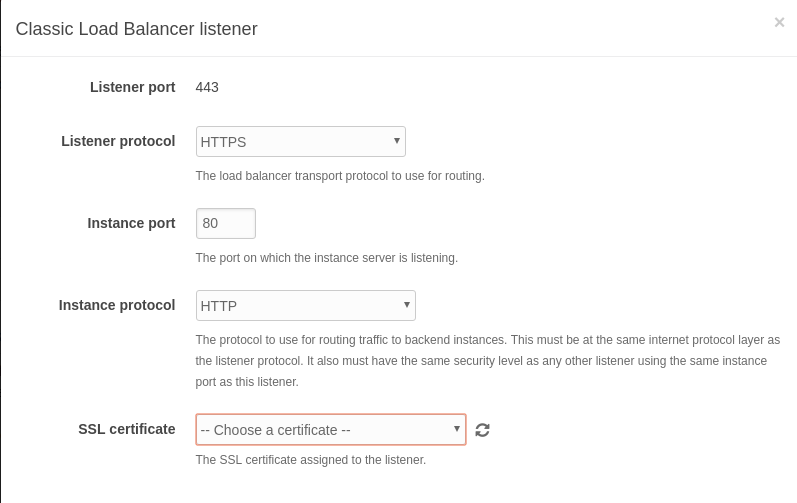Click the arrow on the certificate select box
This screenshot has width=797, height=503.
coord(457,429)
